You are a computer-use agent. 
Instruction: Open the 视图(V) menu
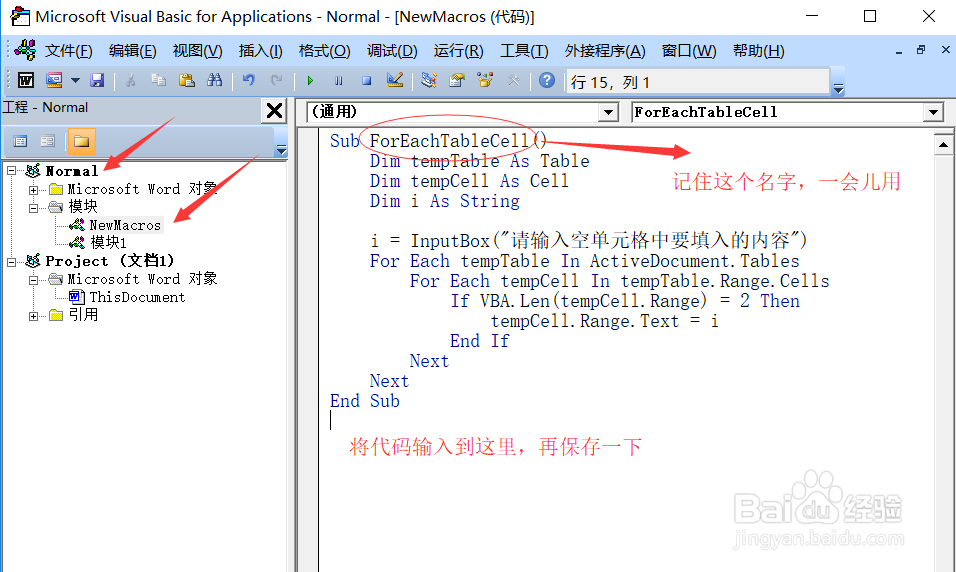point(197,51)
